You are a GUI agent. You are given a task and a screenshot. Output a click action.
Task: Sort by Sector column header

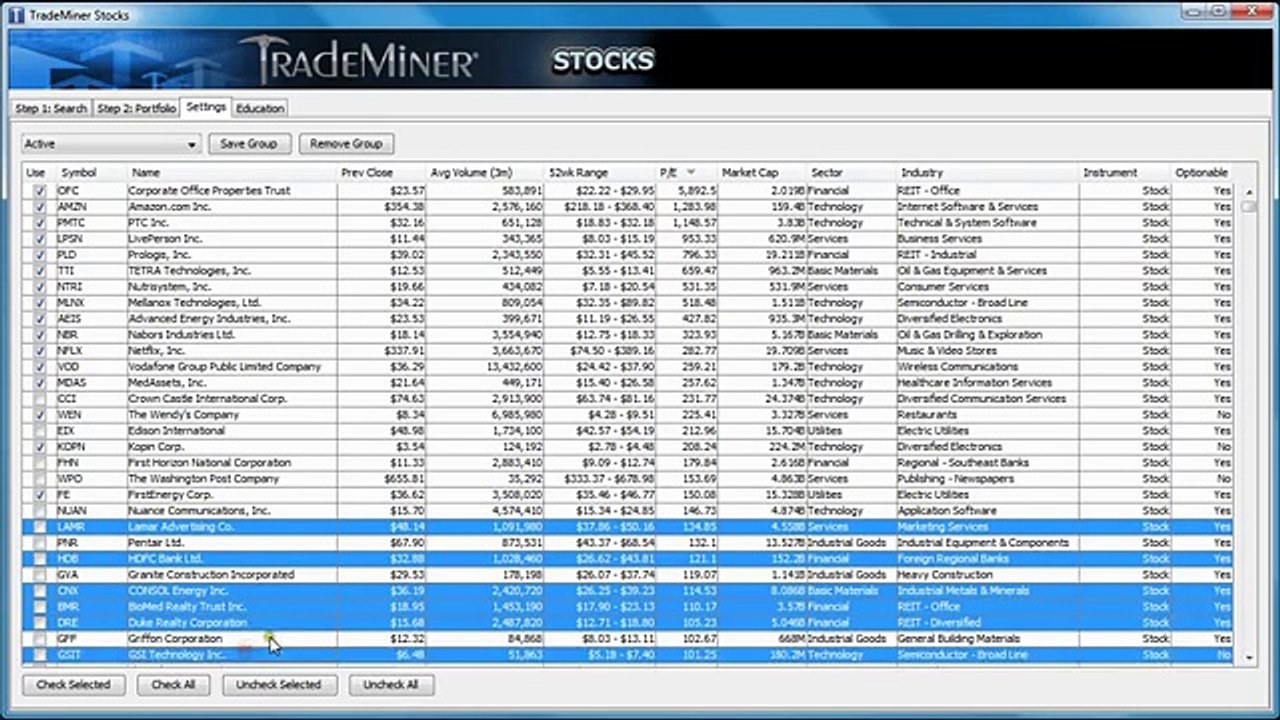click(x=851, y=173)
